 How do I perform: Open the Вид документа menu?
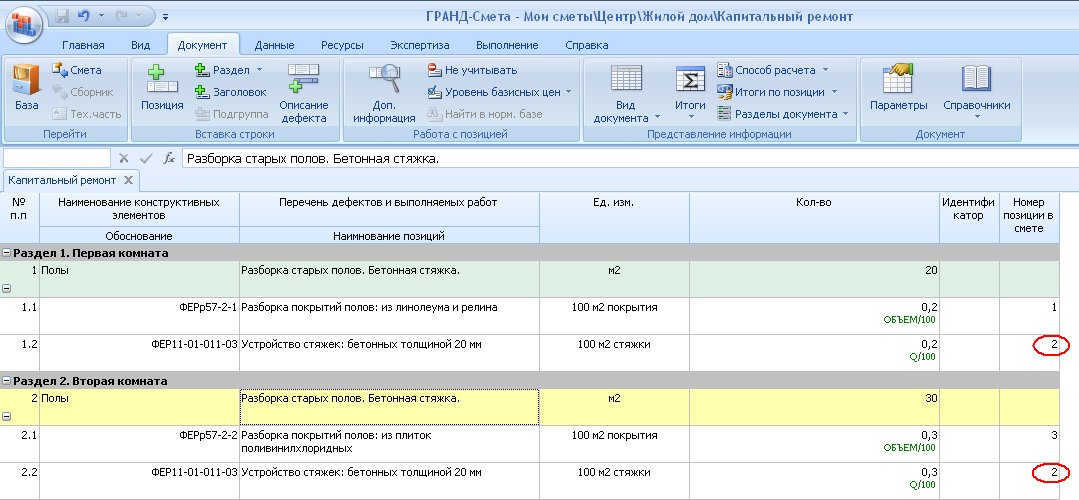(x=626, y=93)
